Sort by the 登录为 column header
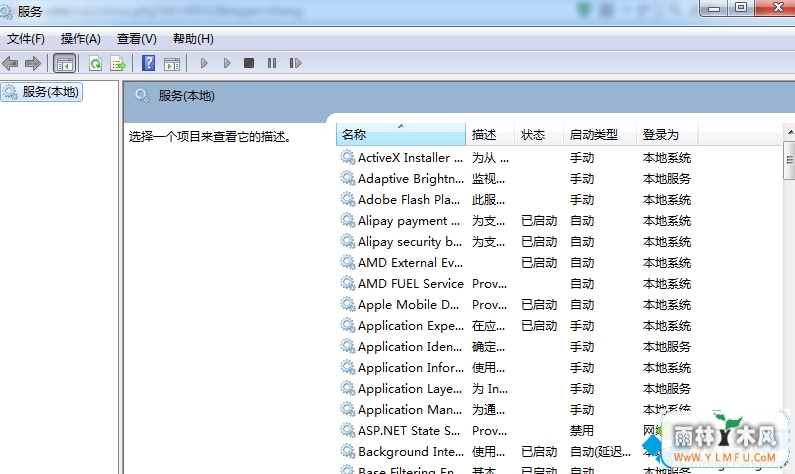 [667, 134]
